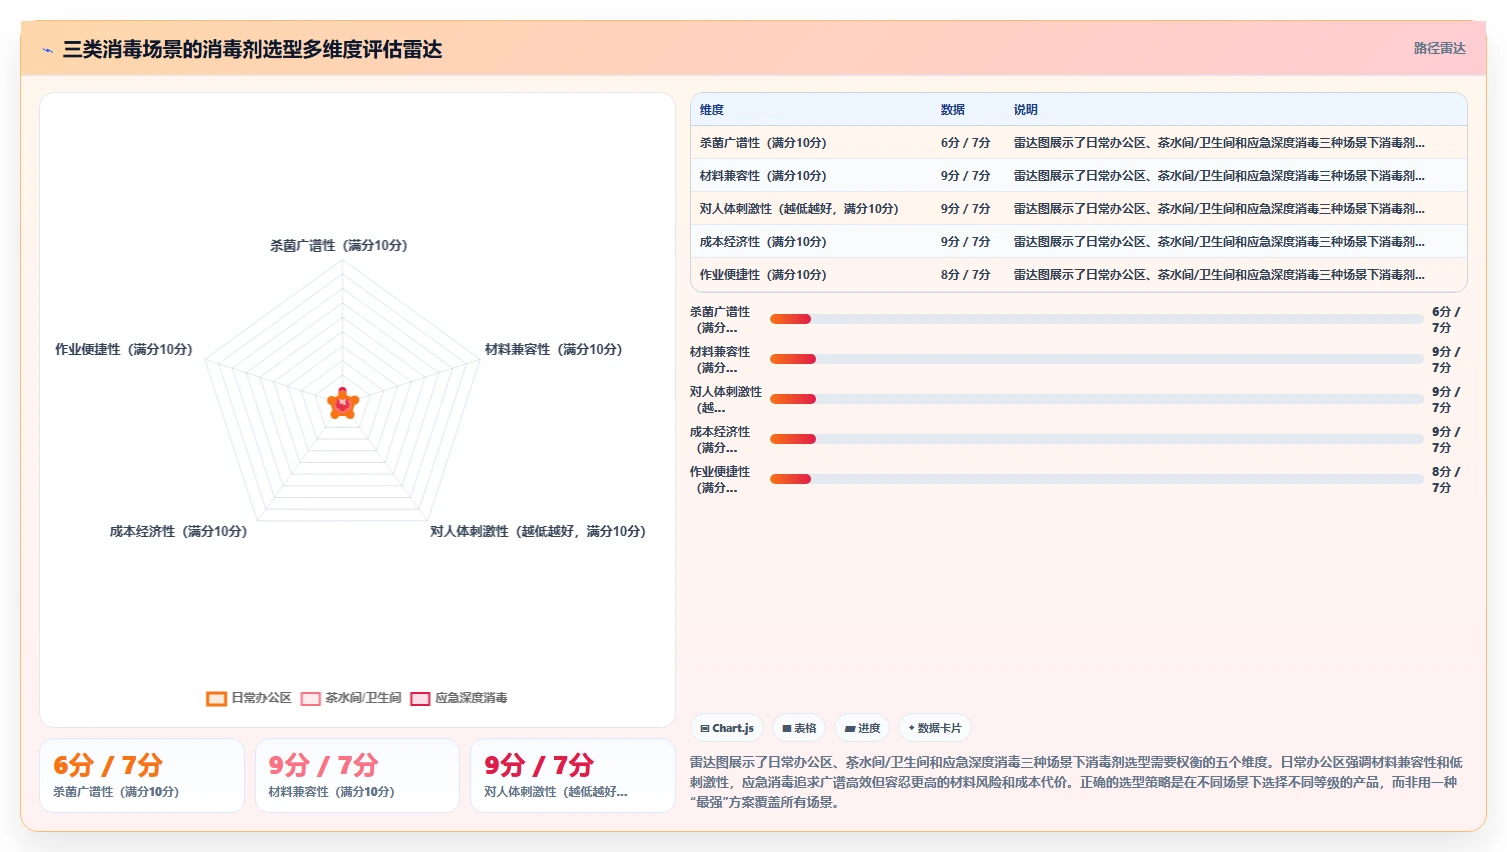
Task: Click the radar axis label 成本经济性
Action: tap(178, 531)
